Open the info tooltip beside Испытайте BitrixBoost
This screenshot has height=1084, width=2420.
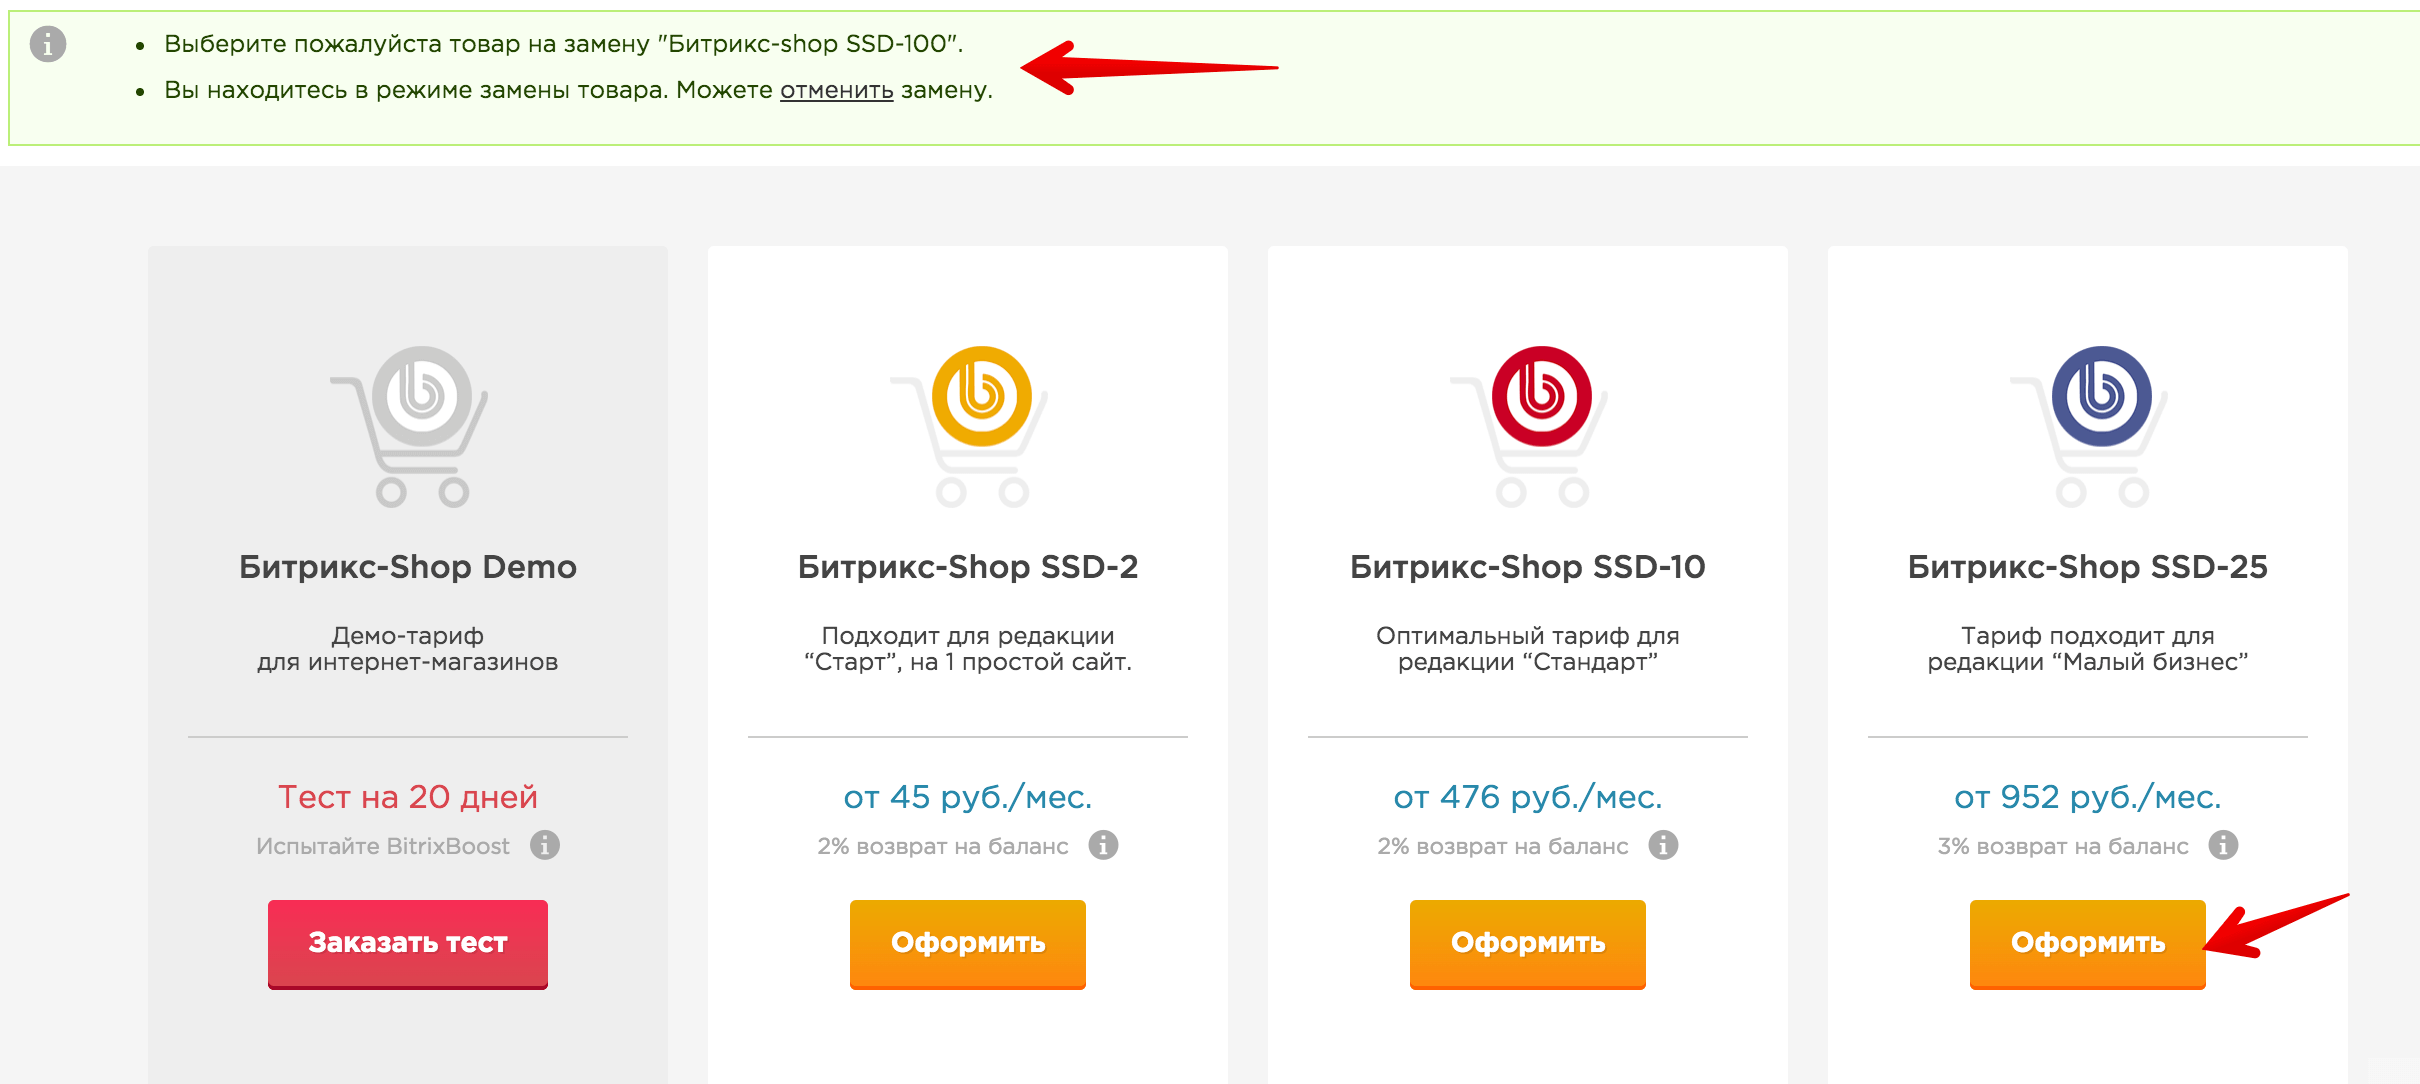(545, 845)
